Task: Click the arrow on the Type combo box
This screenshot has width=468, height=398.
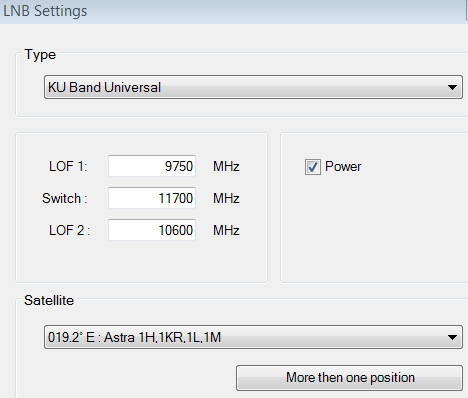Action: [452, 87]
